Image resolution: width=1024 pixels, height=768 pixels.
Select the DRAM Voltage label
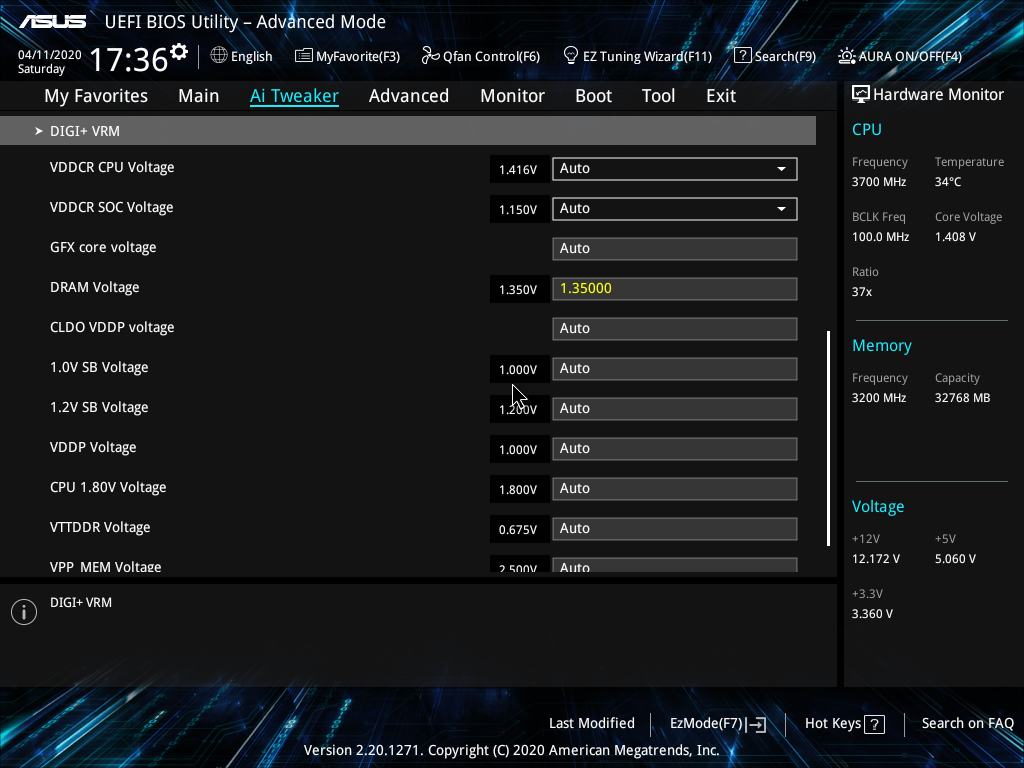pyautogui.click(x=95, y=287)
